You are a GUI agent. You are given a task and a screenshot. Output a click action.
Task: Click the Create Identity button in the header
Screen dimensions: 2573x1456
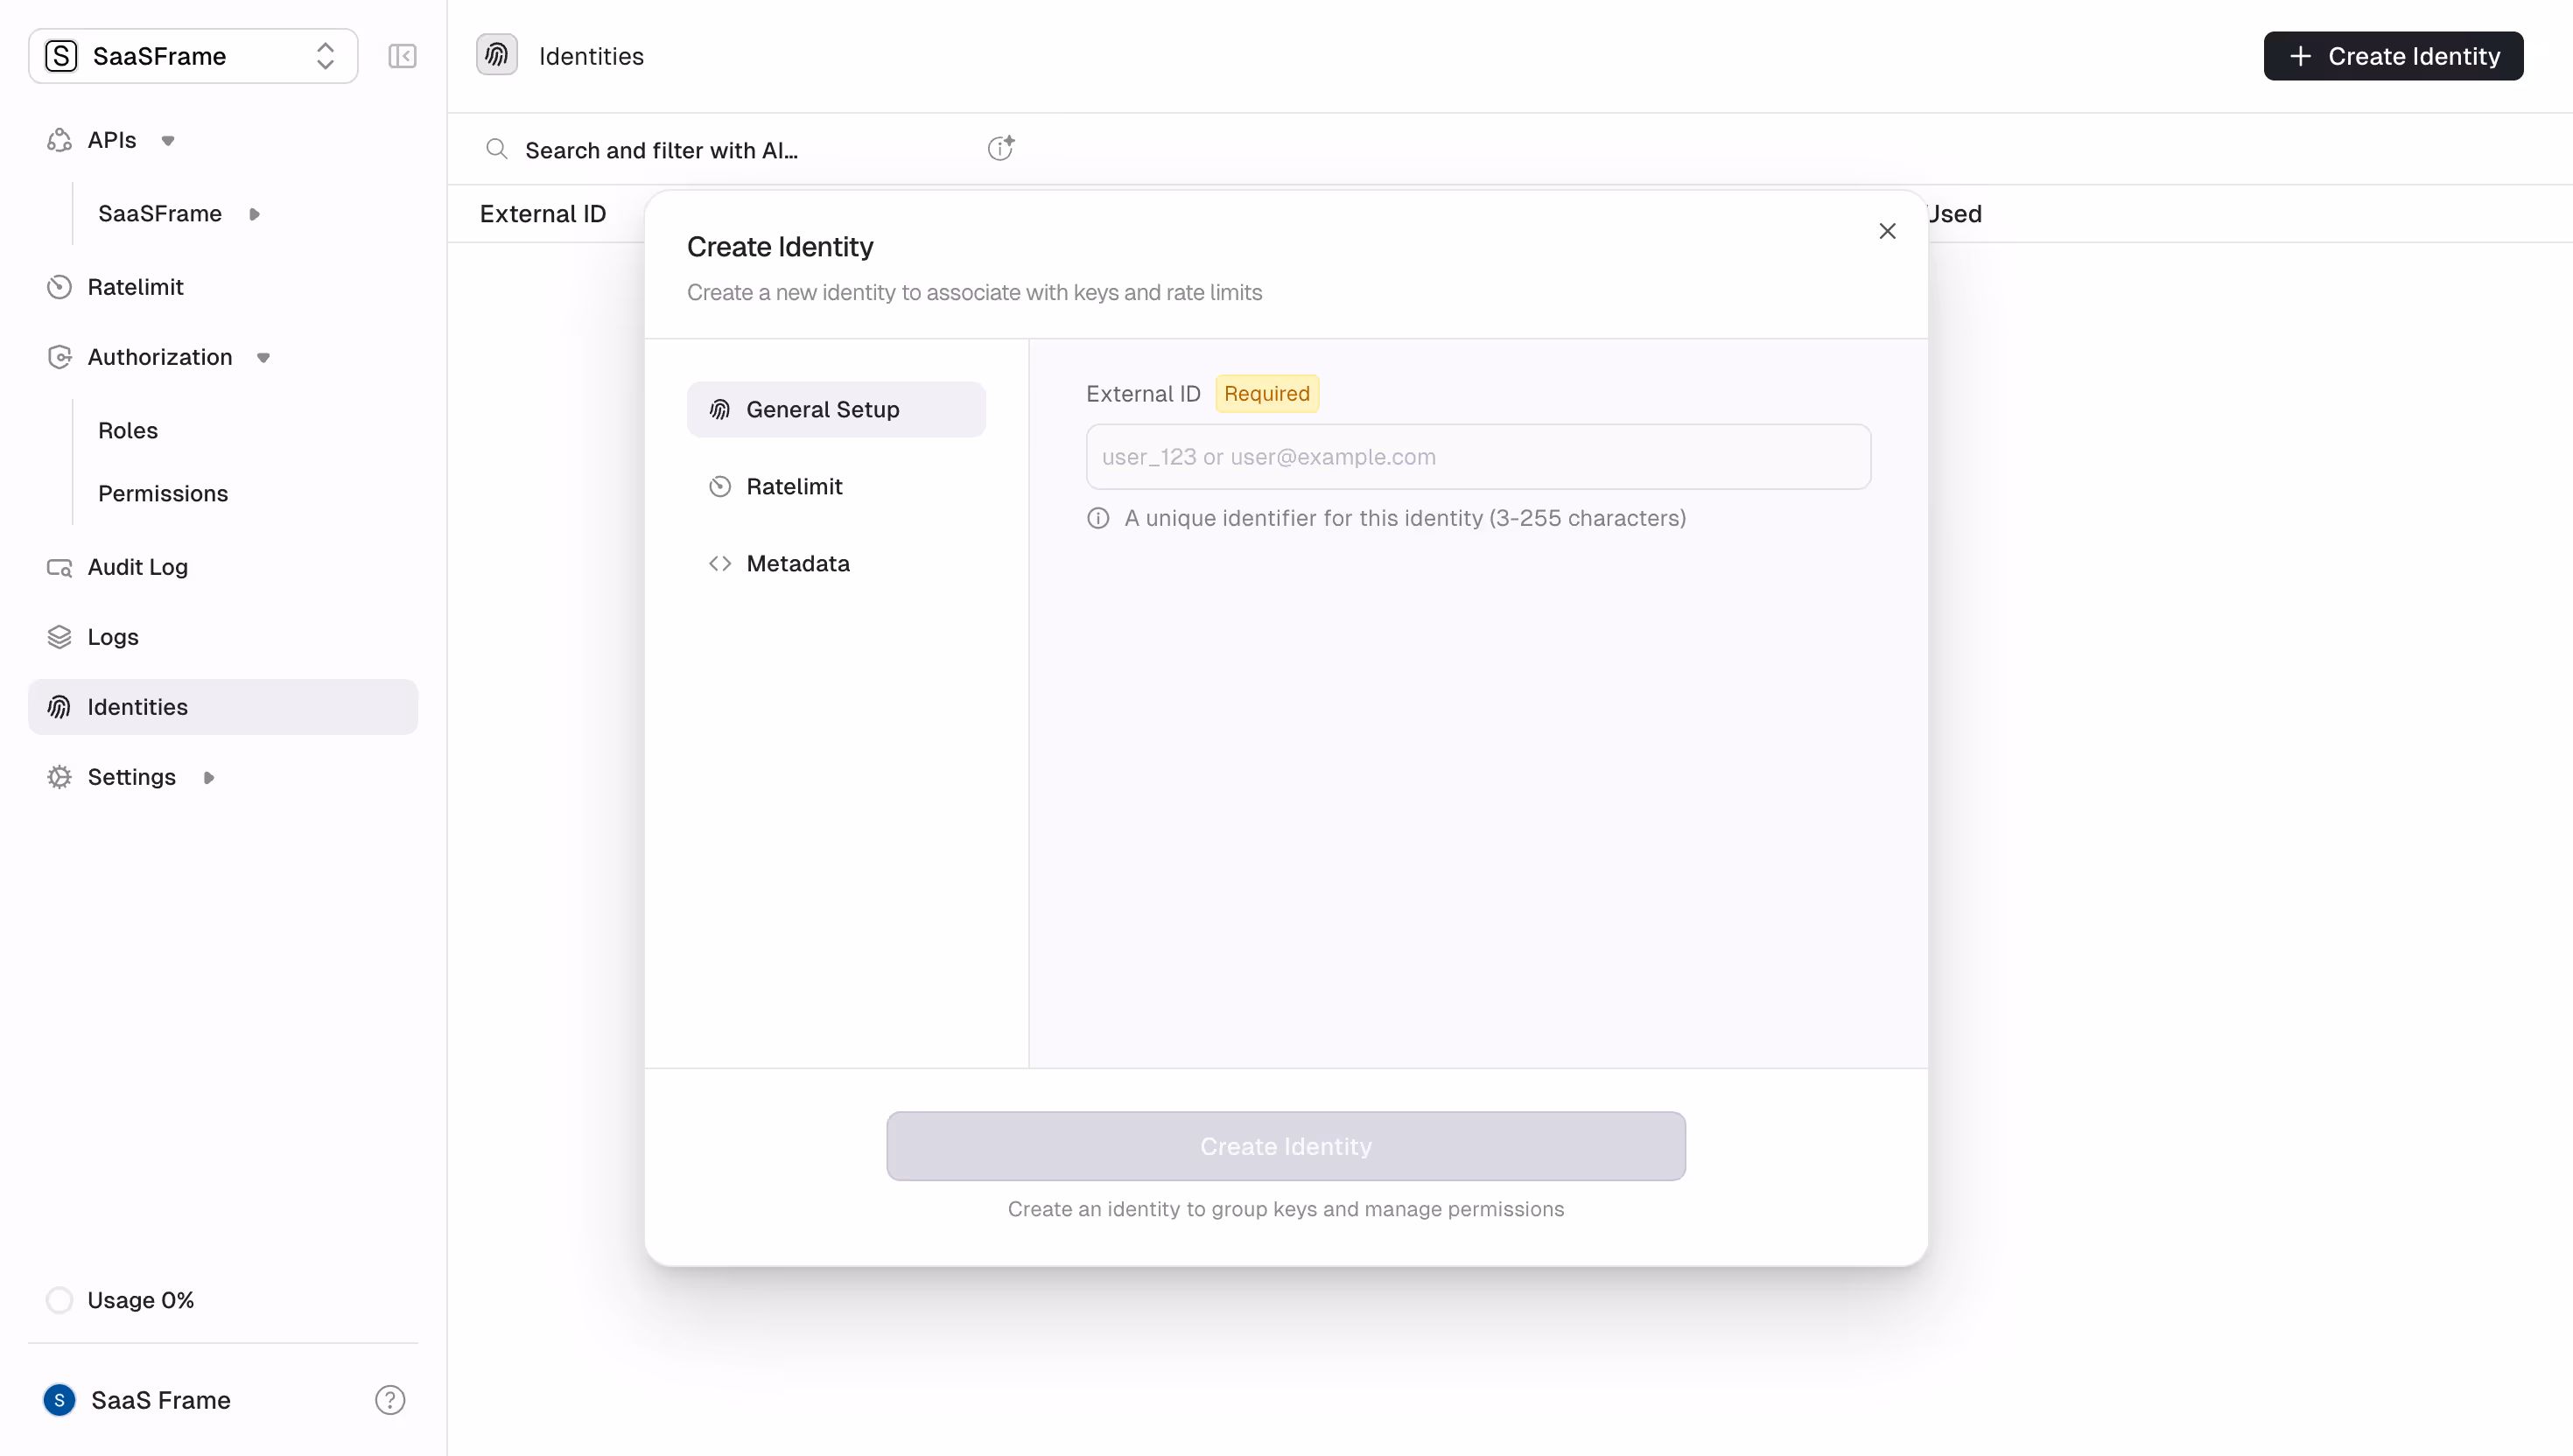pos(2393,56)
